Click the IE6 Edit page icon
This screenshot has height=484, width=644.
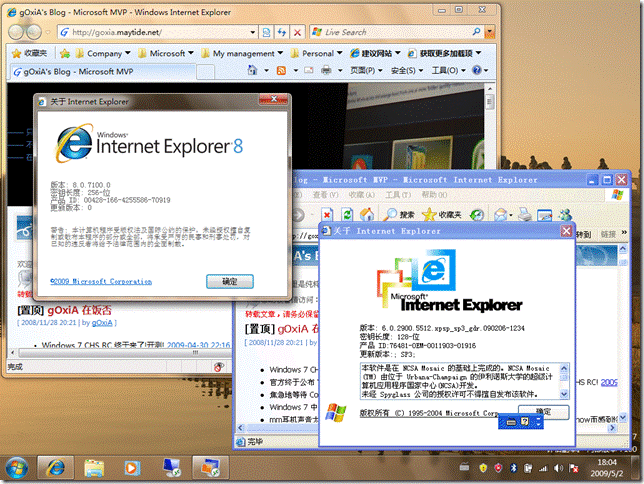coord(545,214)
